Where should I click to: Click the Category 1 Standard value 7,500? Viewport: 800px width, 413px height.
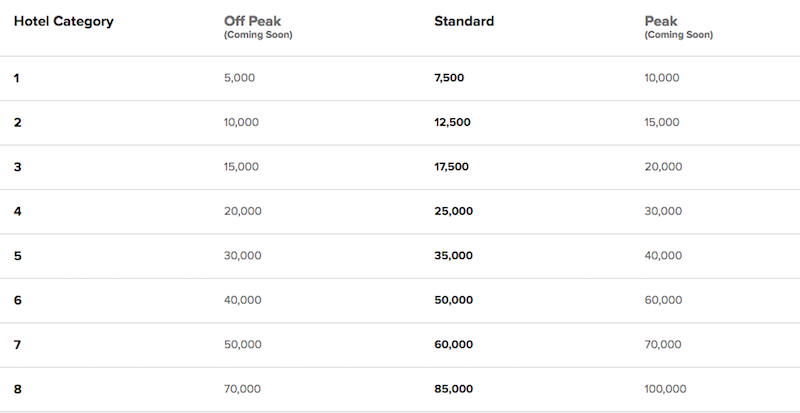pyautogui.click(x=449, y=78)
